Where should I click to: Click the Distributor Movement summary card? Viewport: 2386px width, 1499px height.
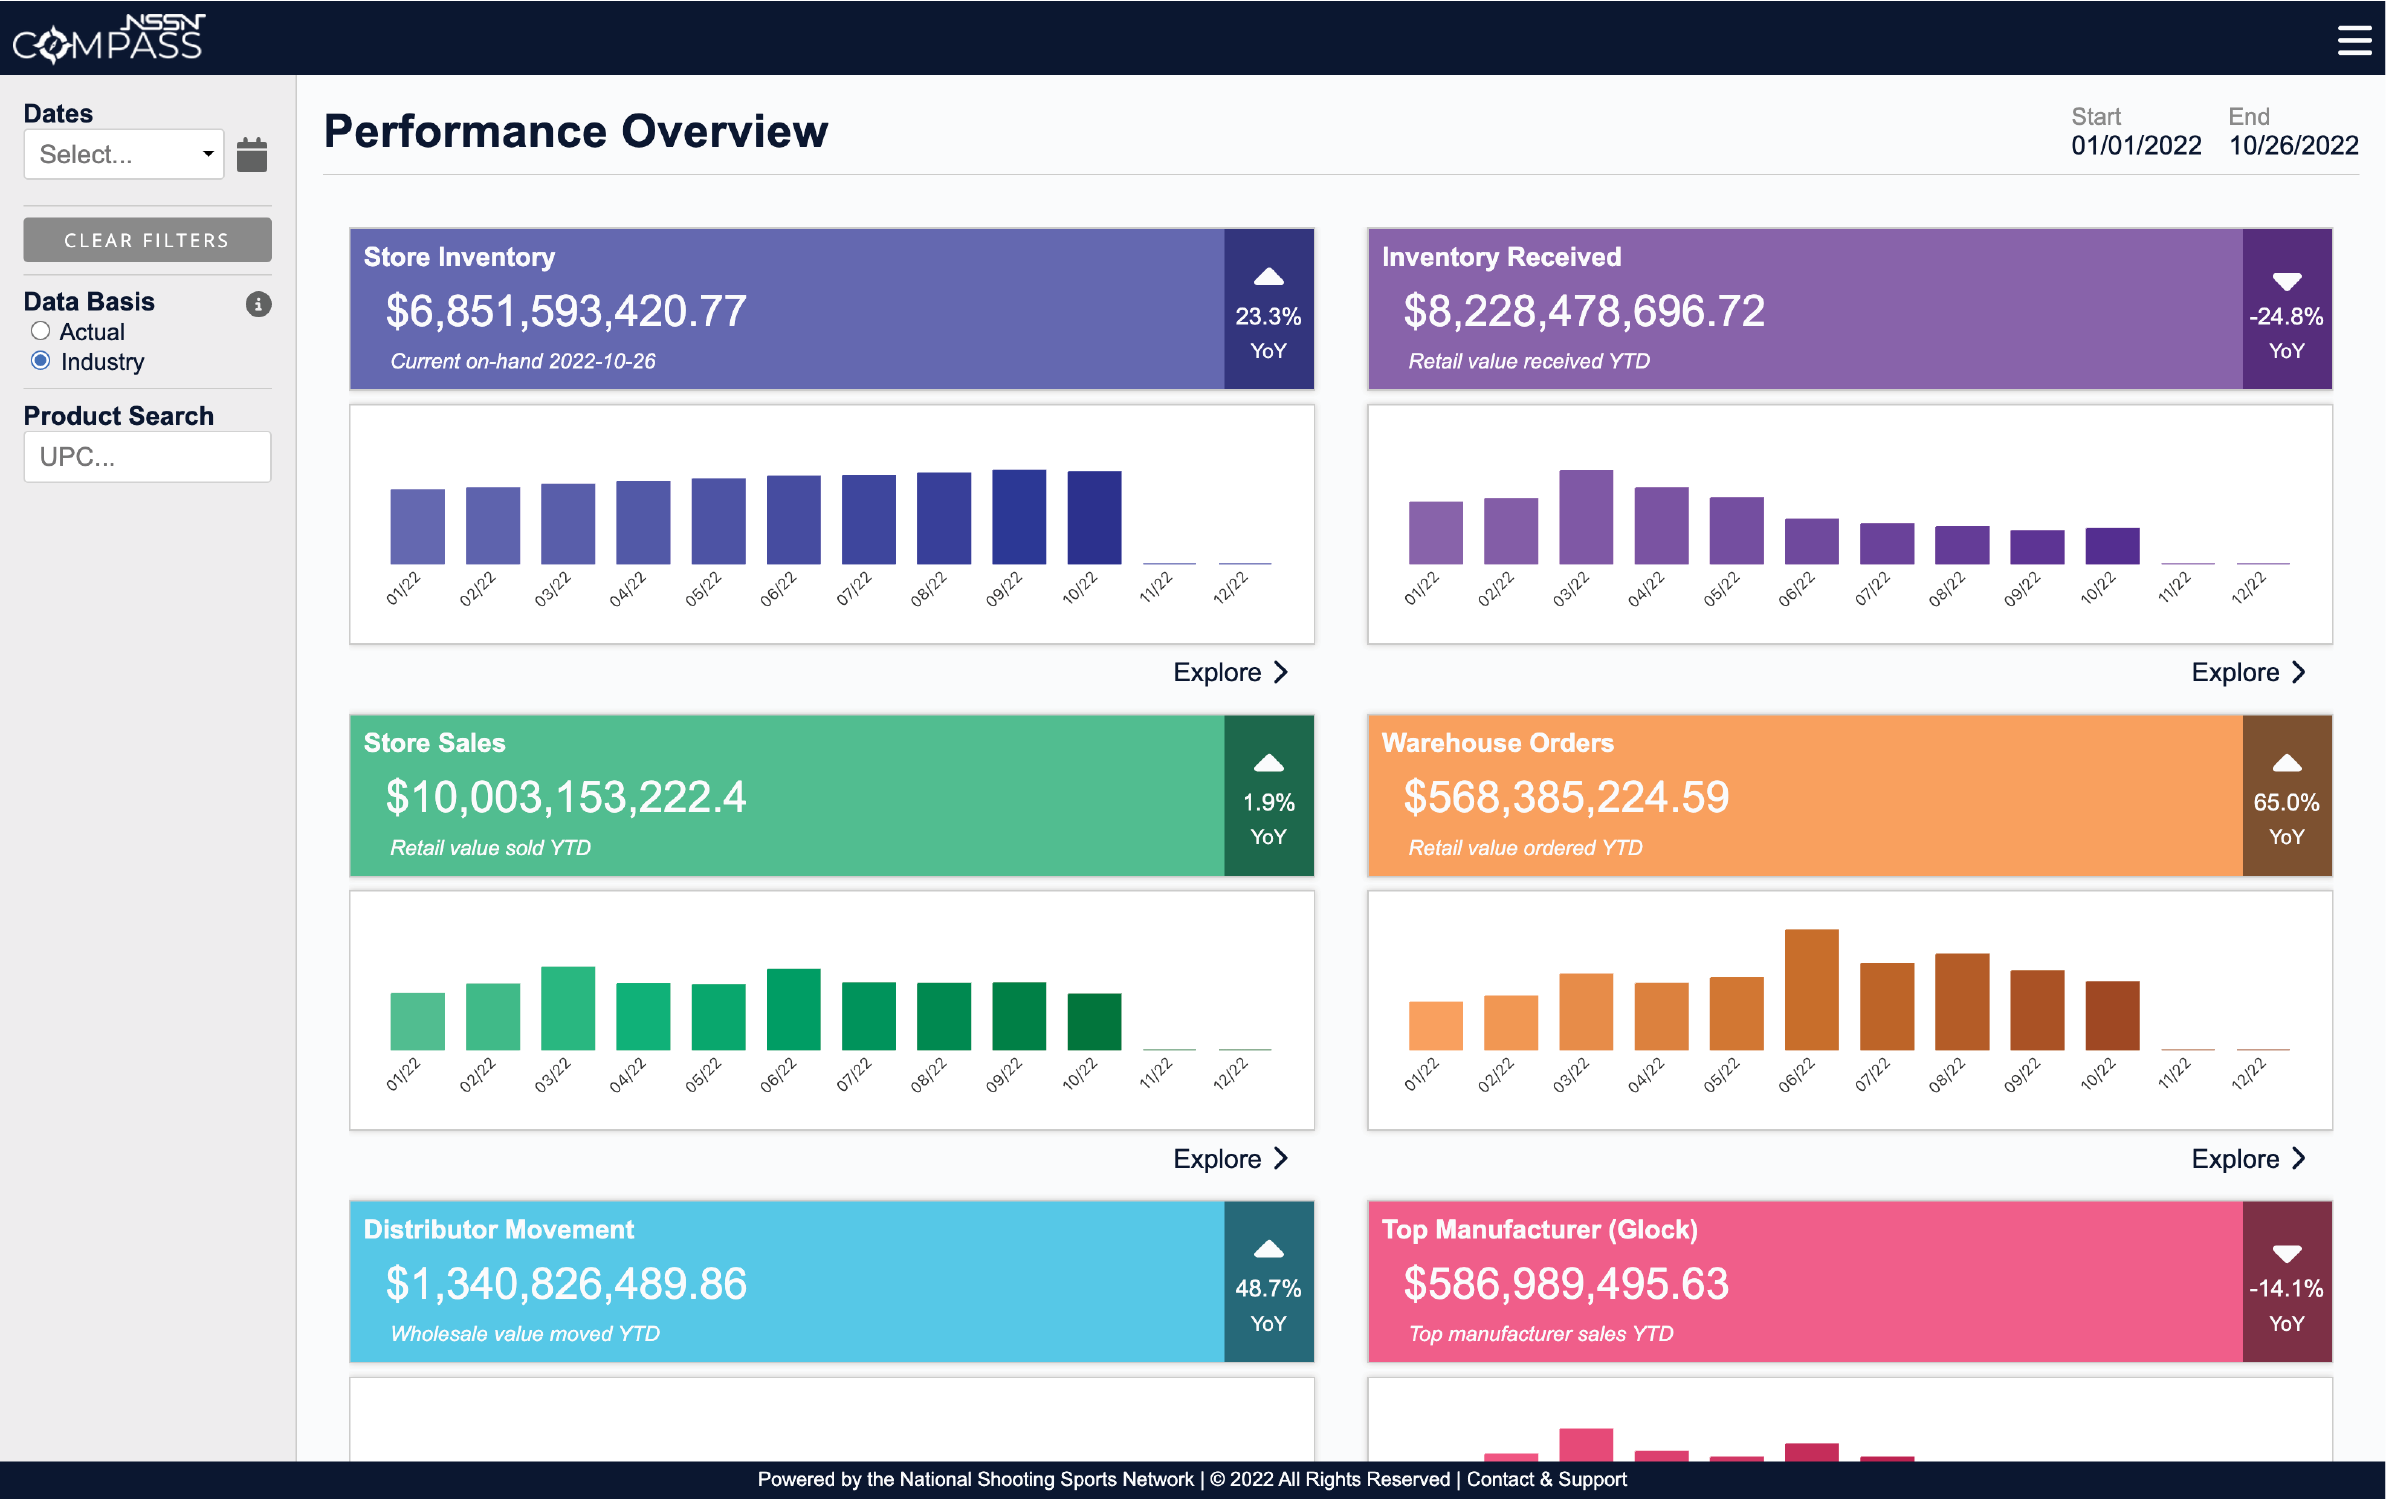(831, 1281)
